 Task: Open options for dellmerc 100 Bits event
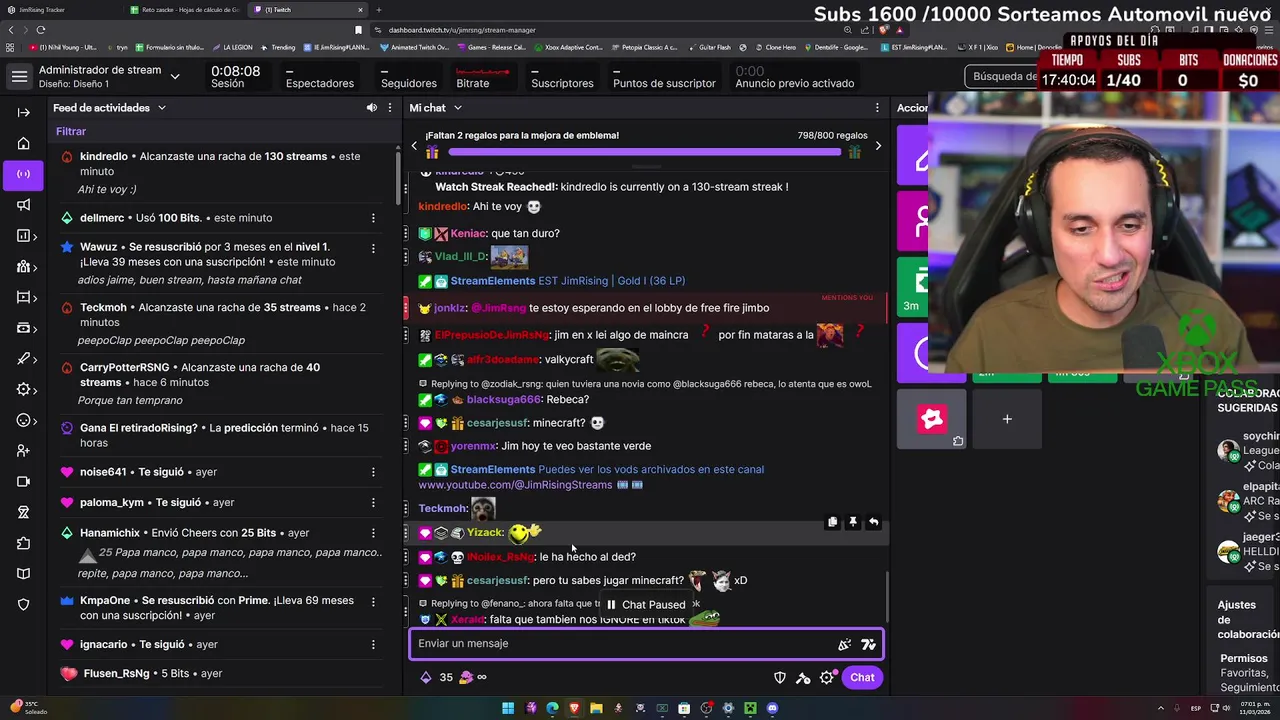[373, 218]
